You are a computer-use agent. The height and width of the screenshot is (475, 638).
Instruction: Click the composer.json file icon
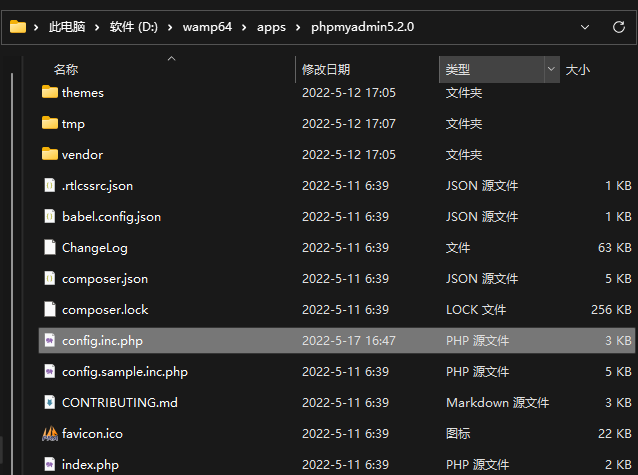coord(50,278)
